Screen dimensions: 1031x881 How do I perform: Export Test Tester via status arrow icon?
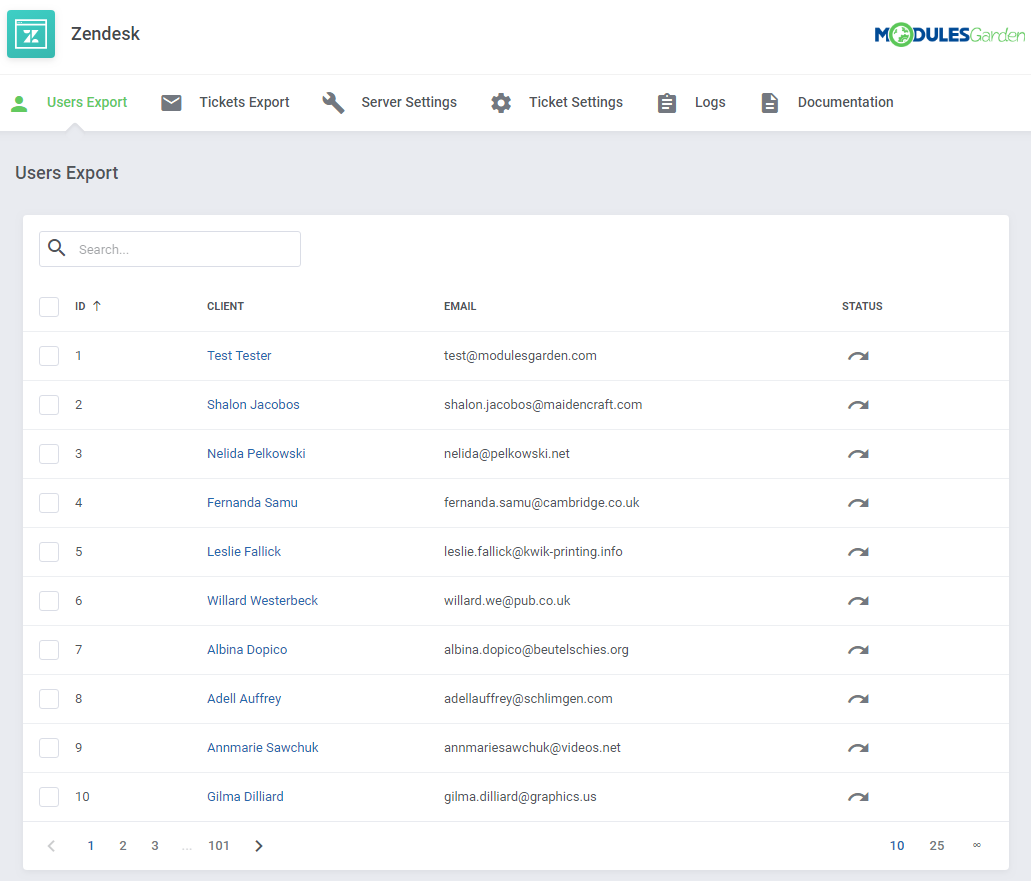[x=858, y=356]
